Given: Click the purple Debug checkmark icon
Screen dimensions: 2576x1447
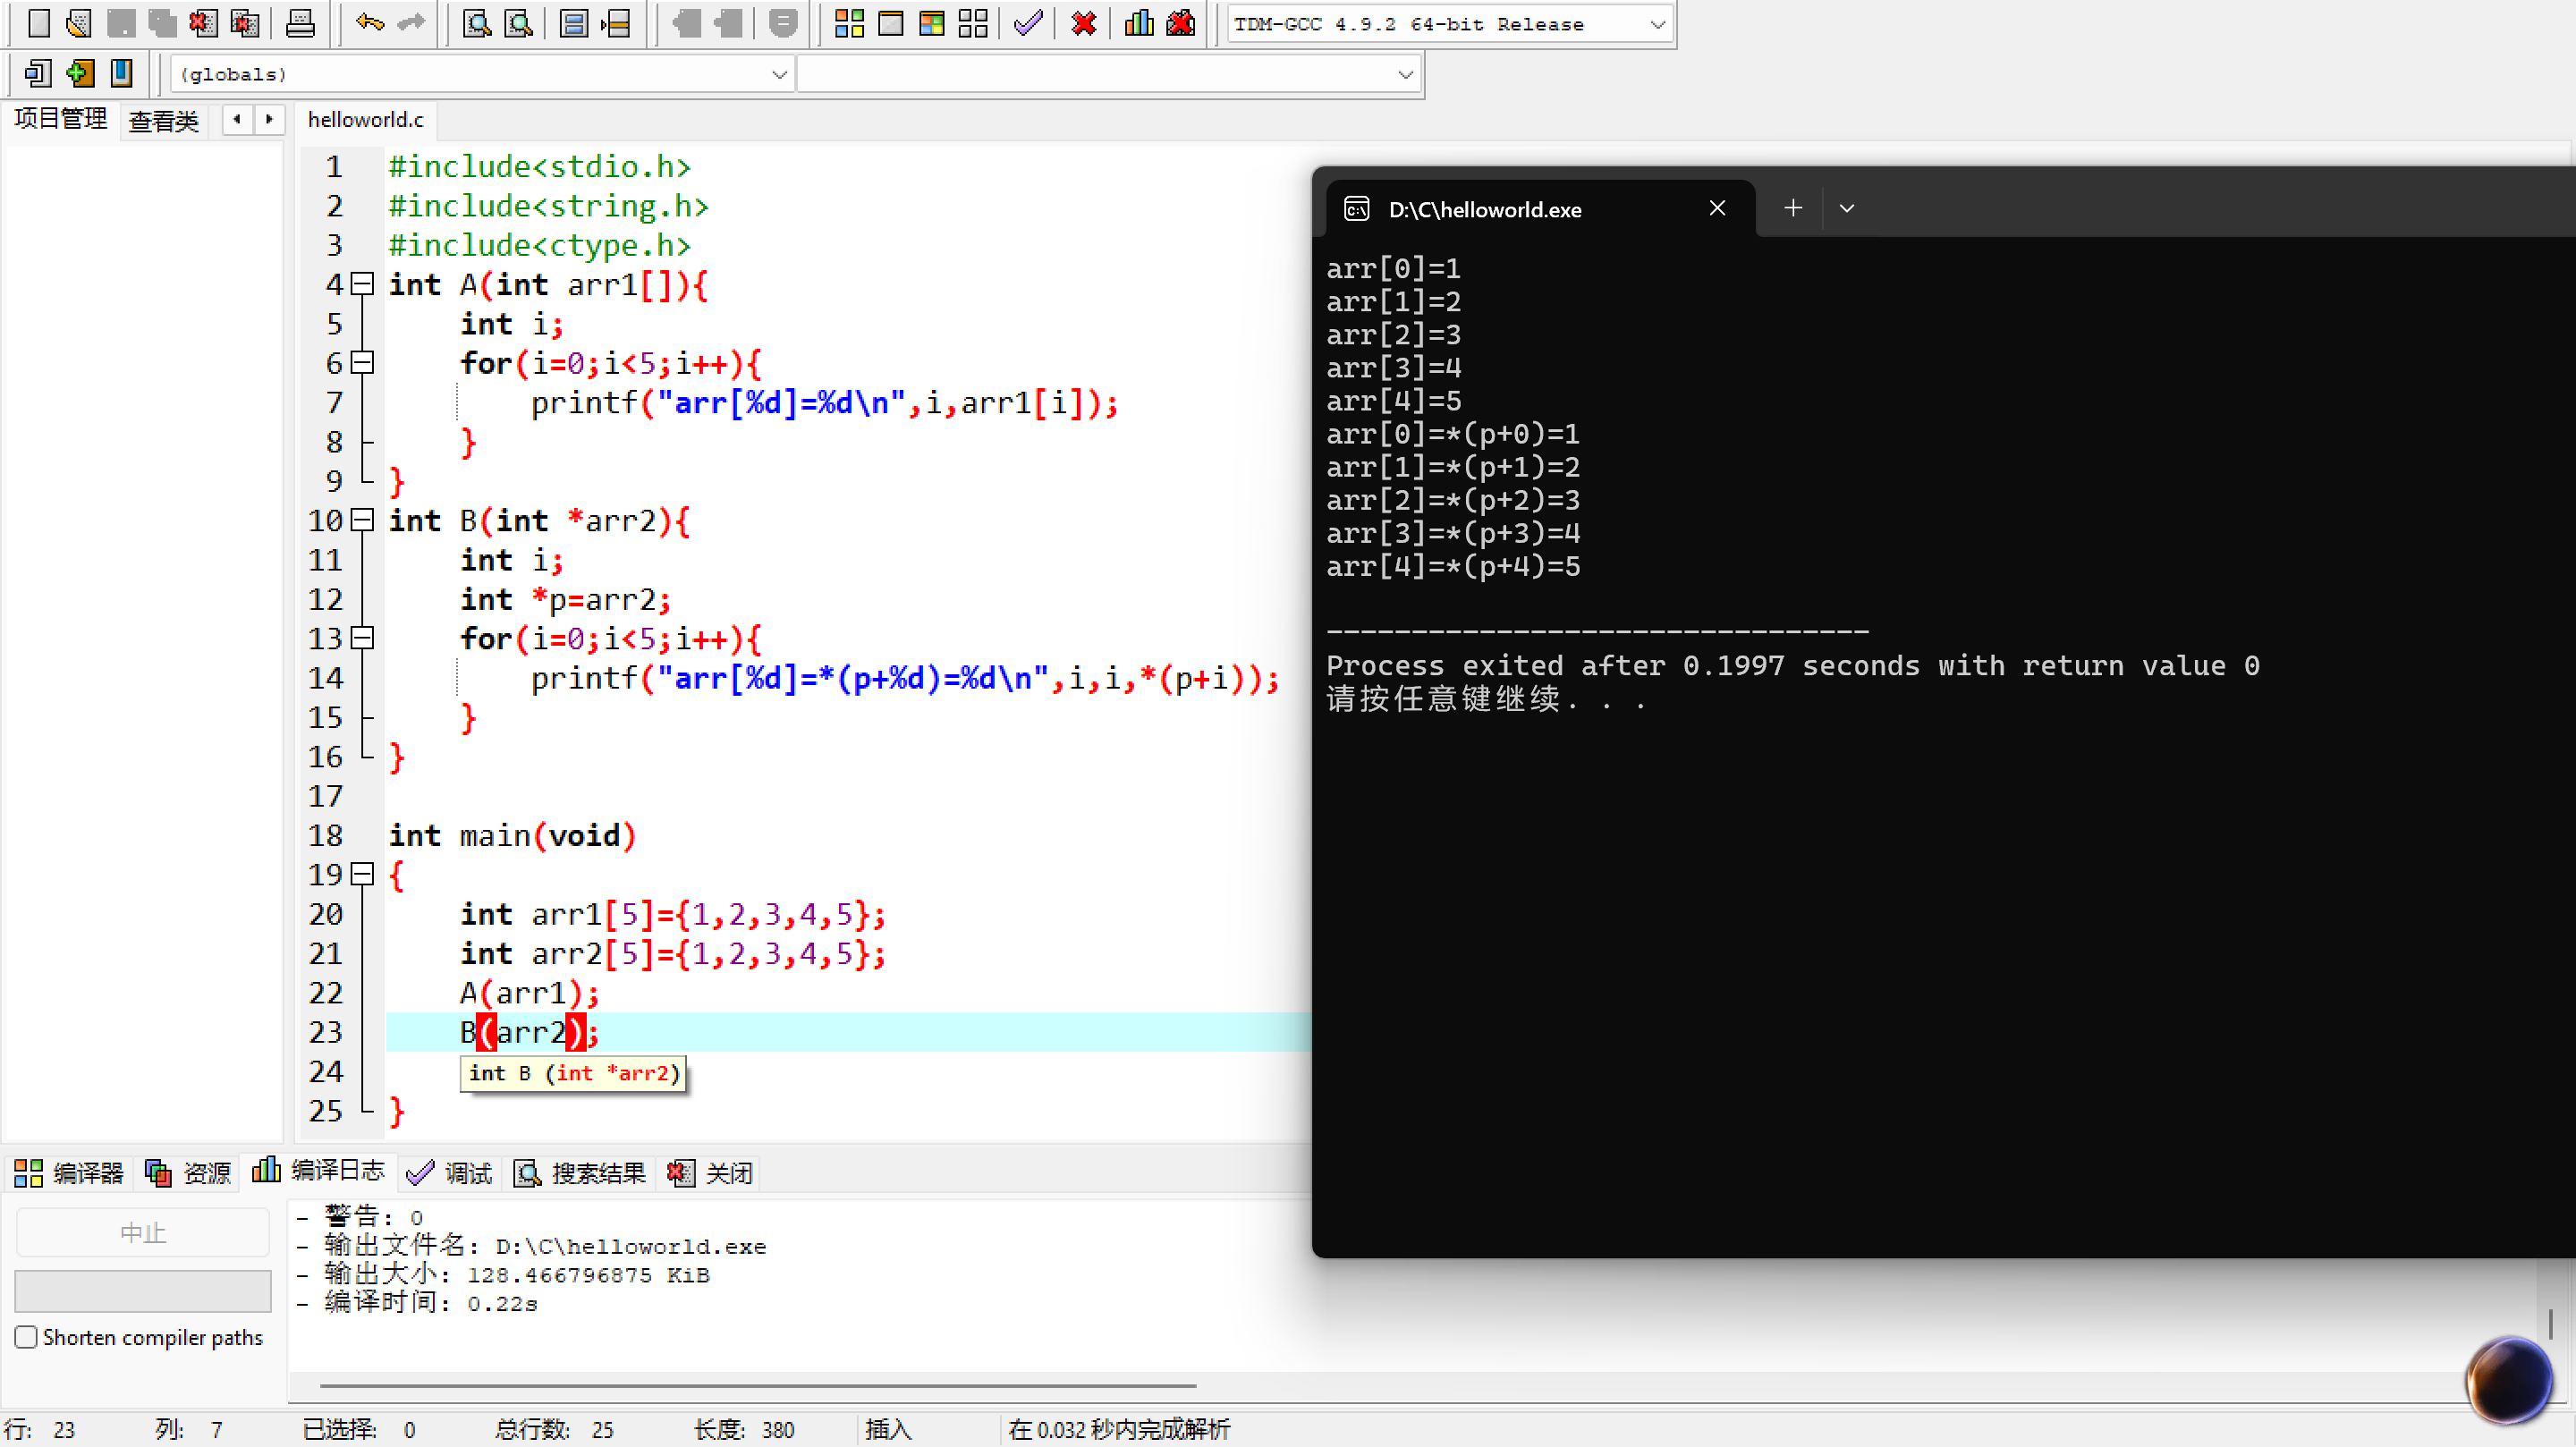Looking at the screenshot, I should click(1028, 22).
